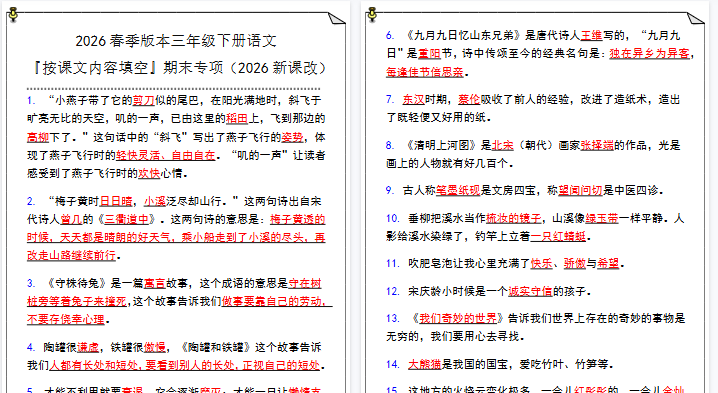The height and width of the screenshot is (393, 718).
Task: Click the question number '9.' on right page
Action: (390, 190)
